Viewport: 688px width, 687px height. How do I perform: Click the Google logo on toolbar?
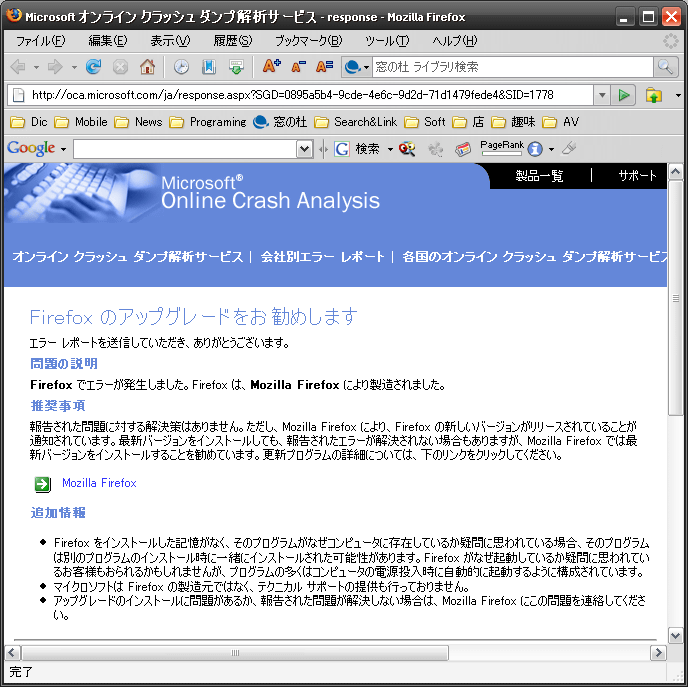(x=31, y=148)
